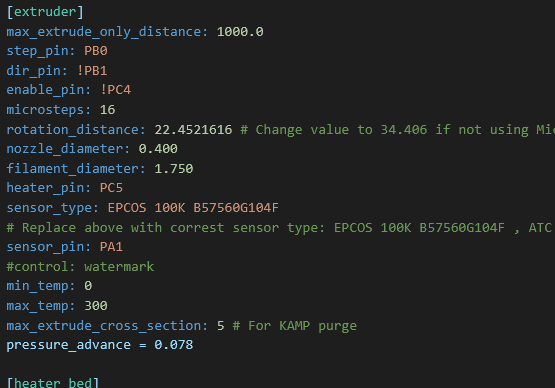
Task: Click the enable_pin value !PC4
Action: click(x=115, y=90)
